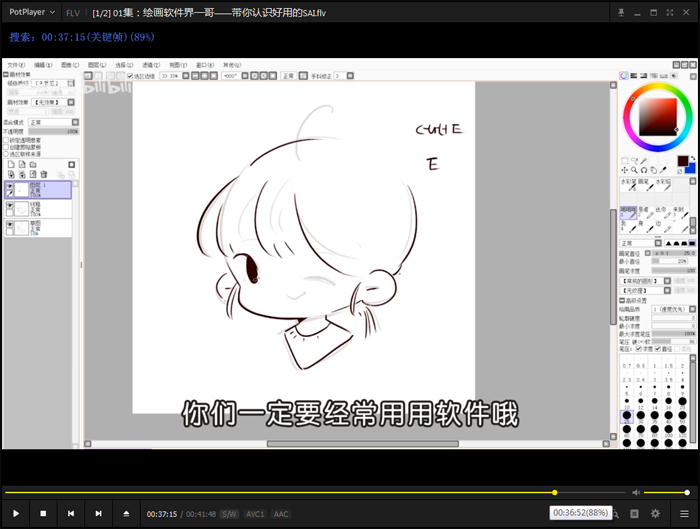
Task: Hide the top layer via eye icon
Action: 10,186
